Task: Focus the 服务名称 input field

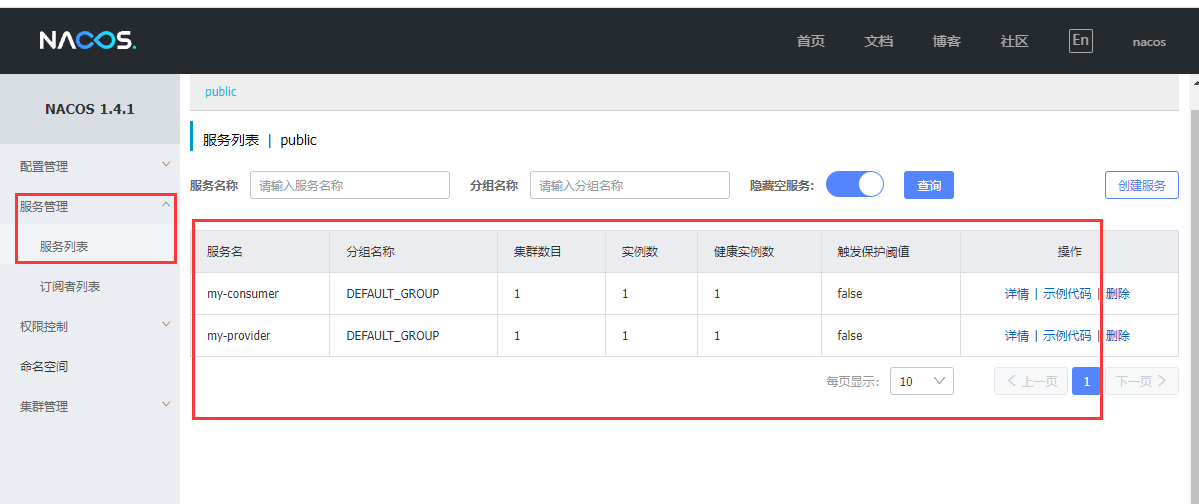Action: tap(349, 185)
